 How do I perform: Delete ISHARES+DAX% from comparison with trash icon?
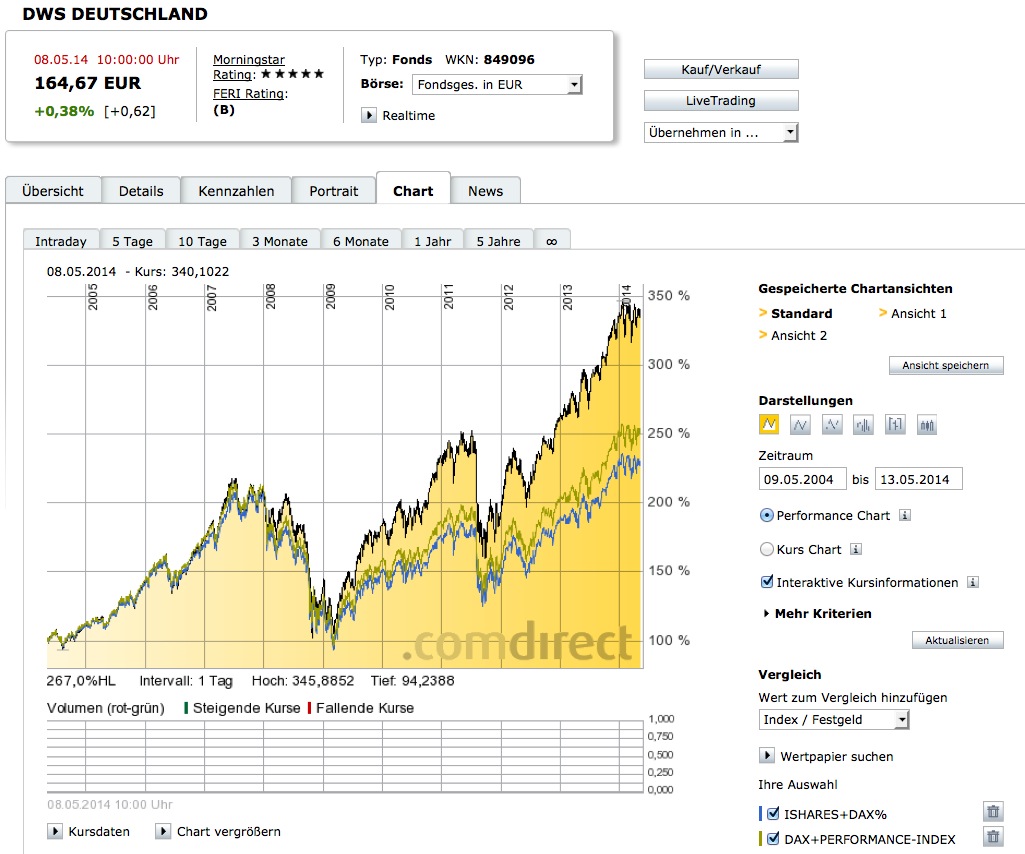point(992,813)
